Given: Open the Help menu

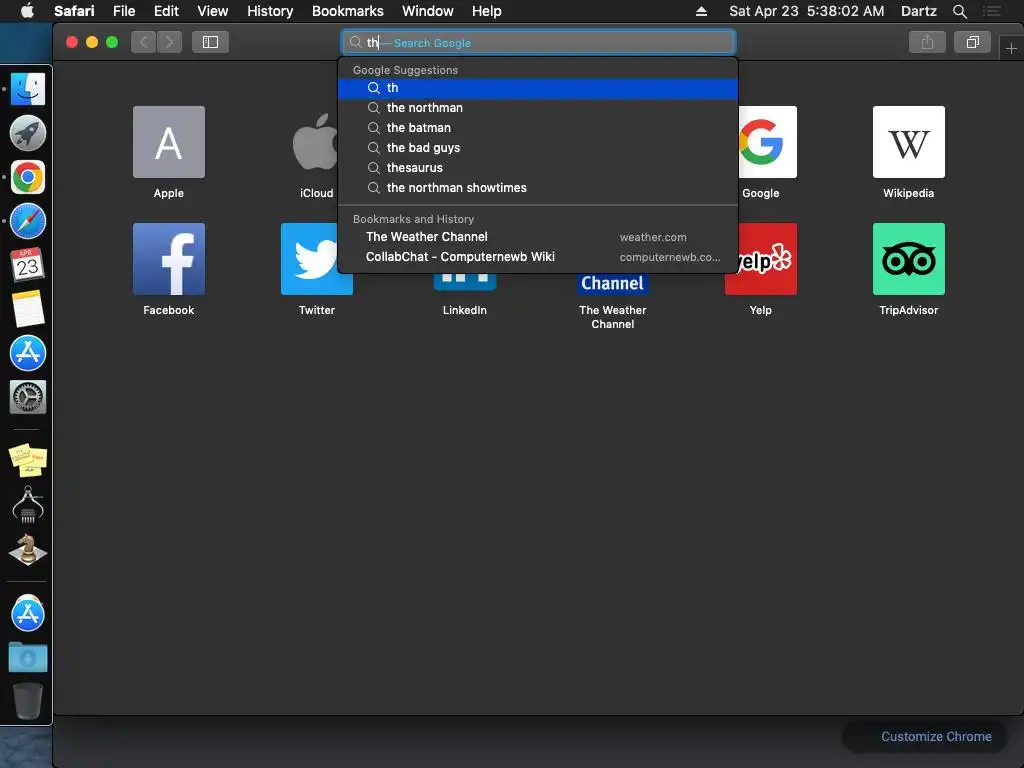Looking at the screenshot, I should coord(487,11).
